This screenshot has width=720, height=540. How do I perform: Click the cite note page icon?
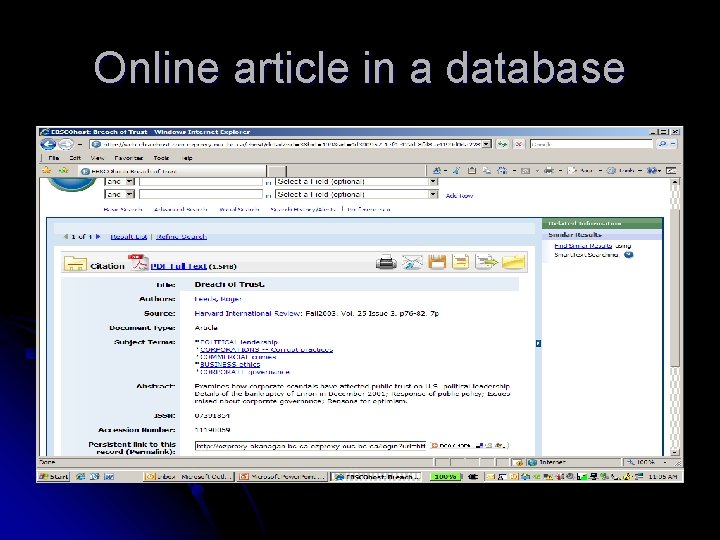pos(461,262)
